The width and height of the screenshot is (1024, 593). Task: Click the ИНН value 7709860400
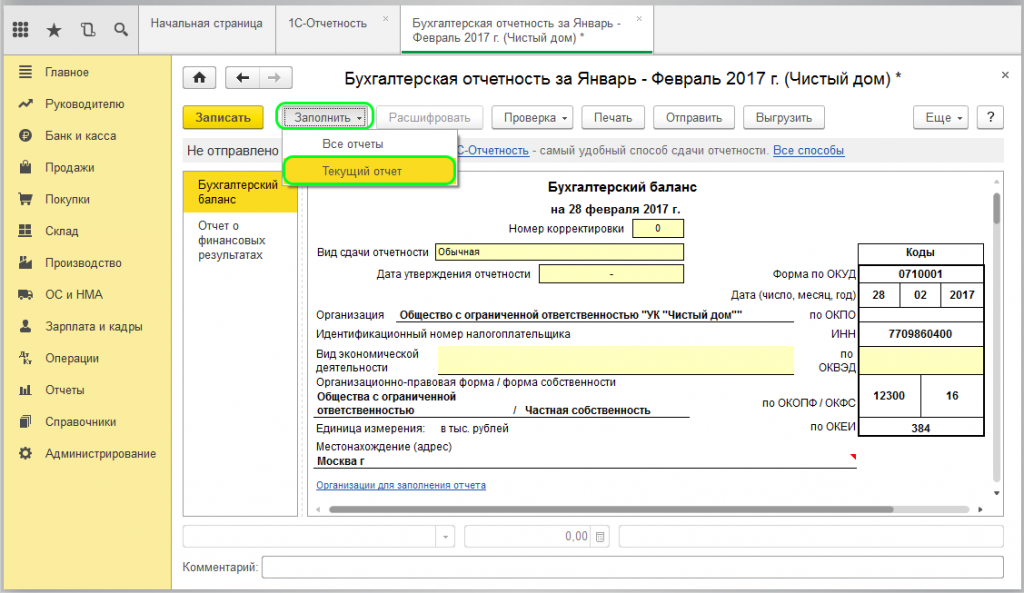coord(921,334)
